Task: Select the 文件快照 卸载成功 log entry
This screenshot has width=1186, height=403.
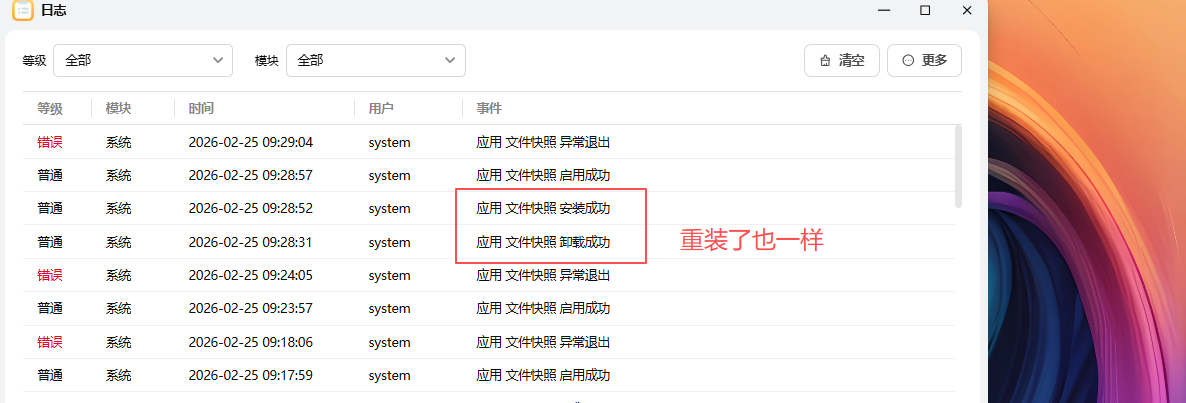Action: (x=543, y=242)
